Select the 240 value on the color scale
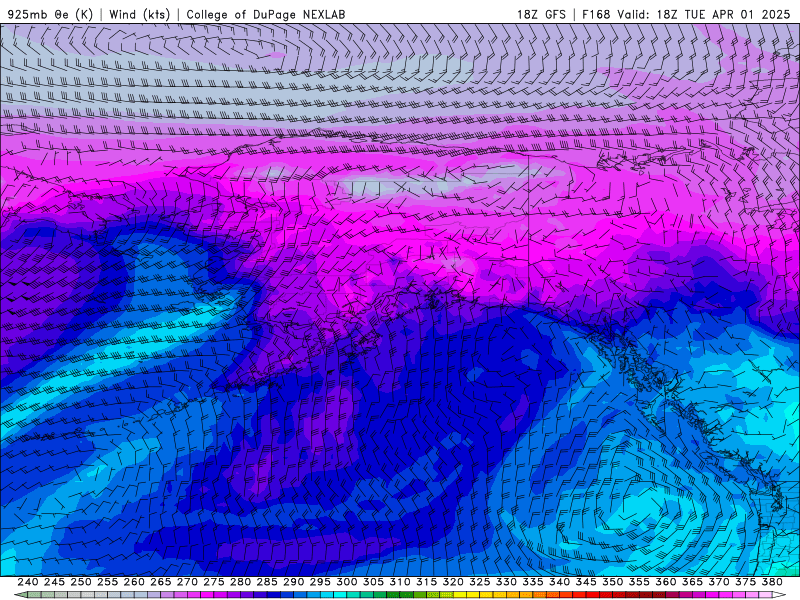The width and height of the screenshot is (800, 600). [28, 582]
